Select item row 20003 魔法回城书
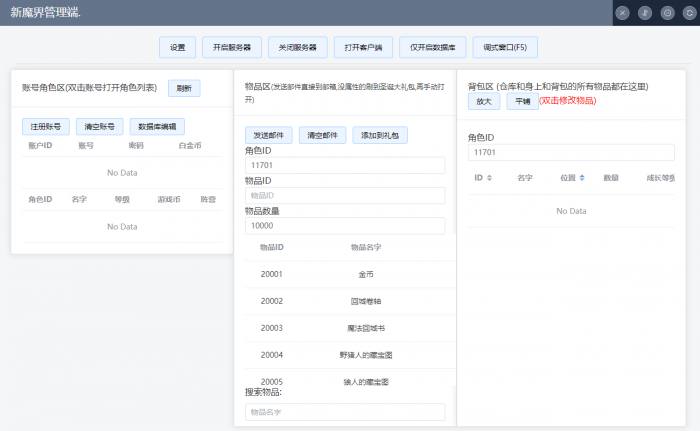This screenshot has width=700, height=431. [x=350, y=328]
